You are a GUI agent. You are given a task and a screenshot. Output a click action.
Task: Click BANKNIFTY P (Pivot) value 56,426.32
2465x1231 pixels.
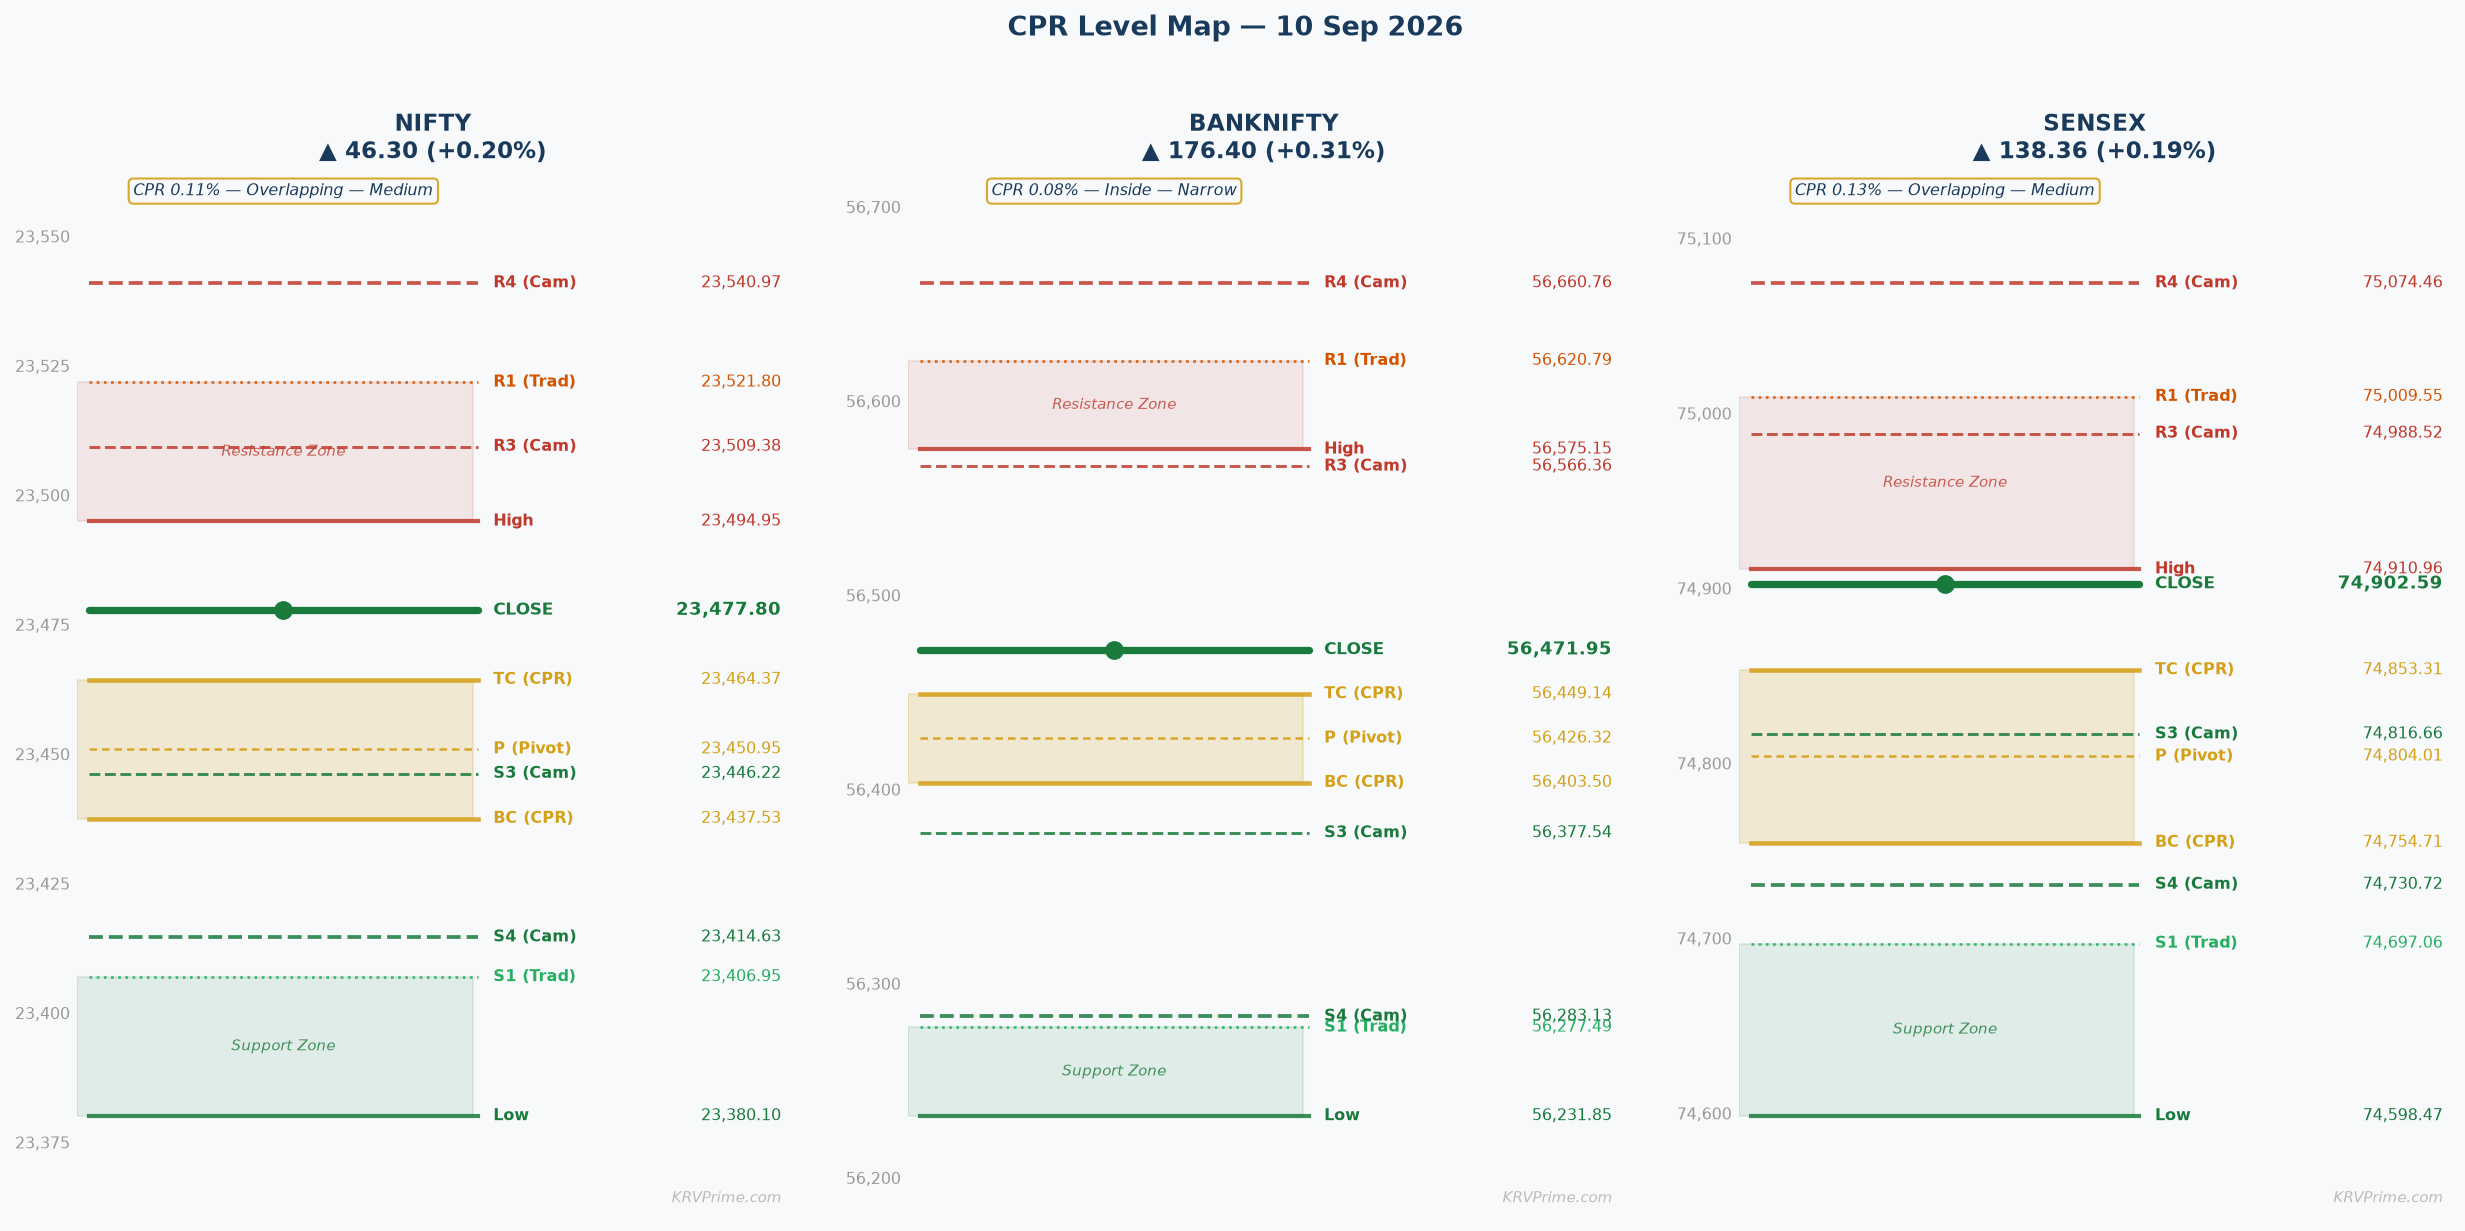(x=1572, y=738)
